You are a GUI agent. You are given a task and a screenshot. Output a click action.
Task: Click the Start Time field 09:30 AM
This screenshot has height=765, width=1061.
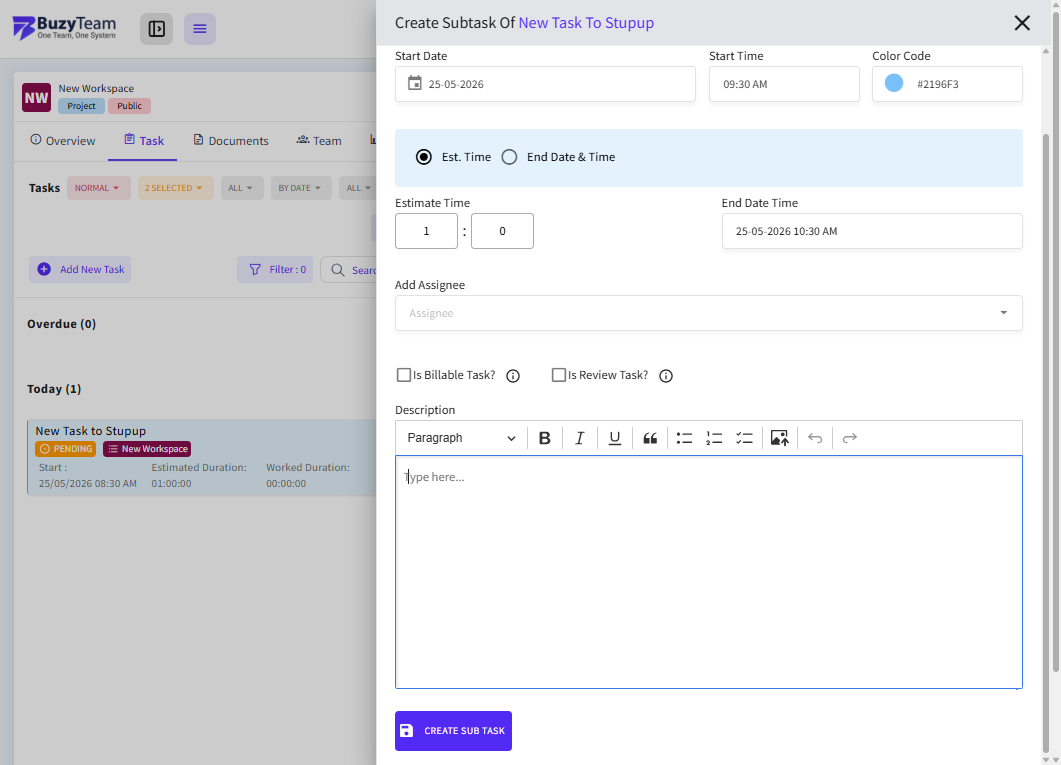coord(784,84)
